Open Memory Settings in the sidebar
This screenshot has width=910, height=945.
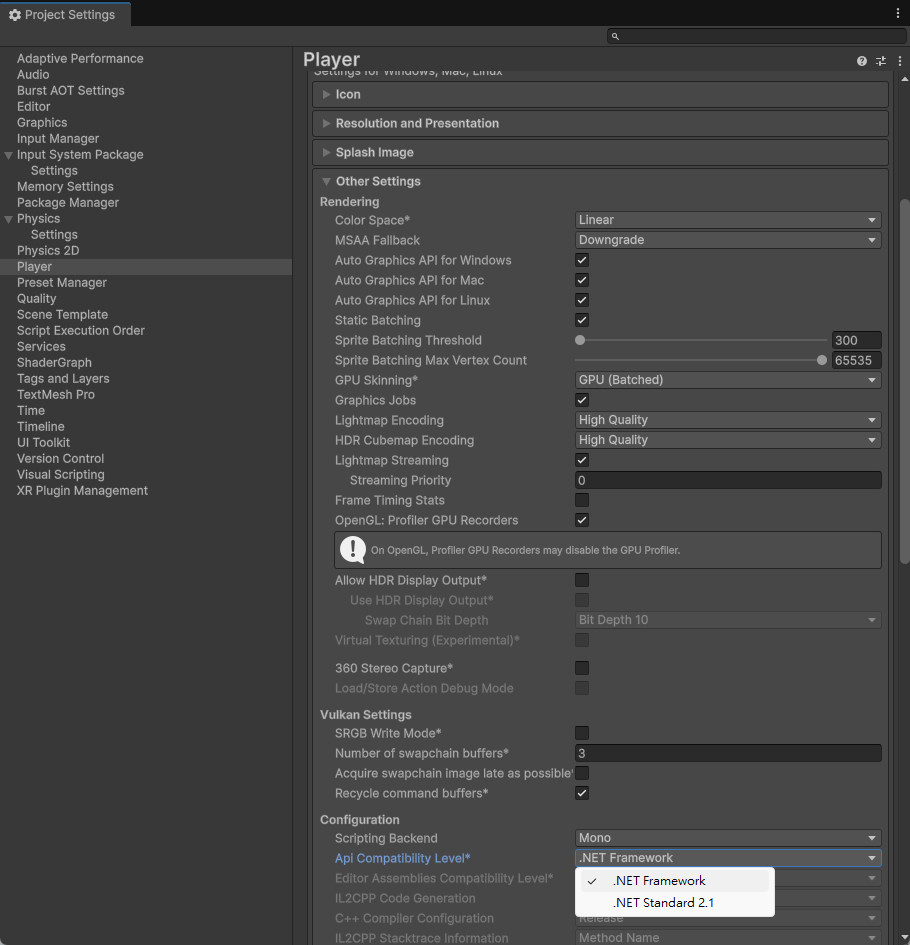pos(65,187)
